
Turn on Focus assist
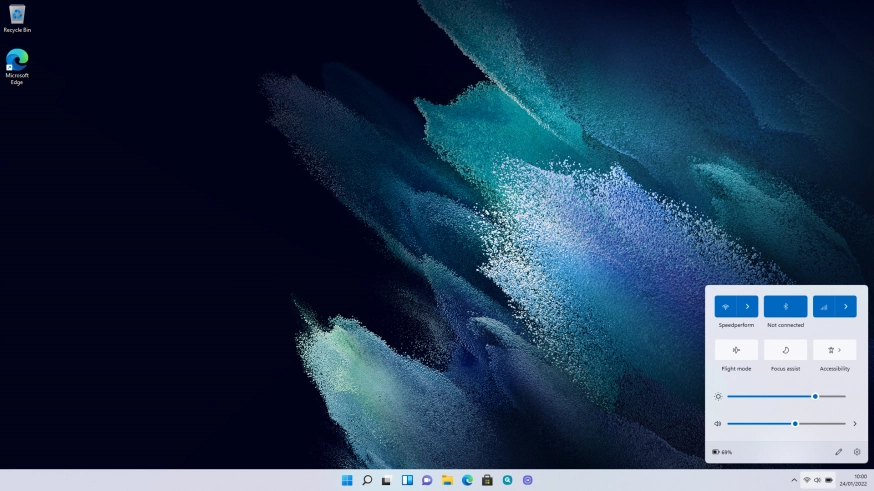pos(785,350)
